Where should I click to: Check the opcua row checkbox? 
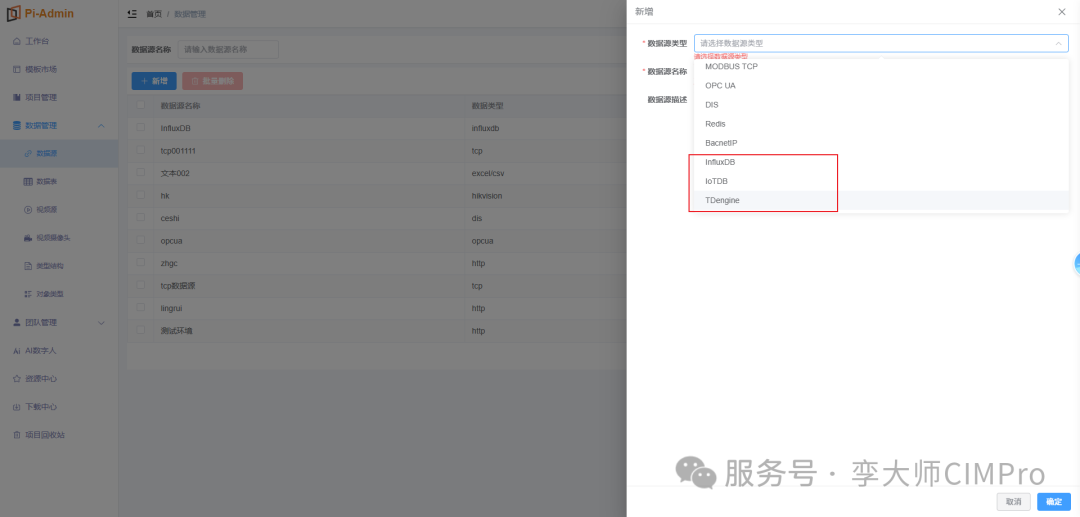141,241
